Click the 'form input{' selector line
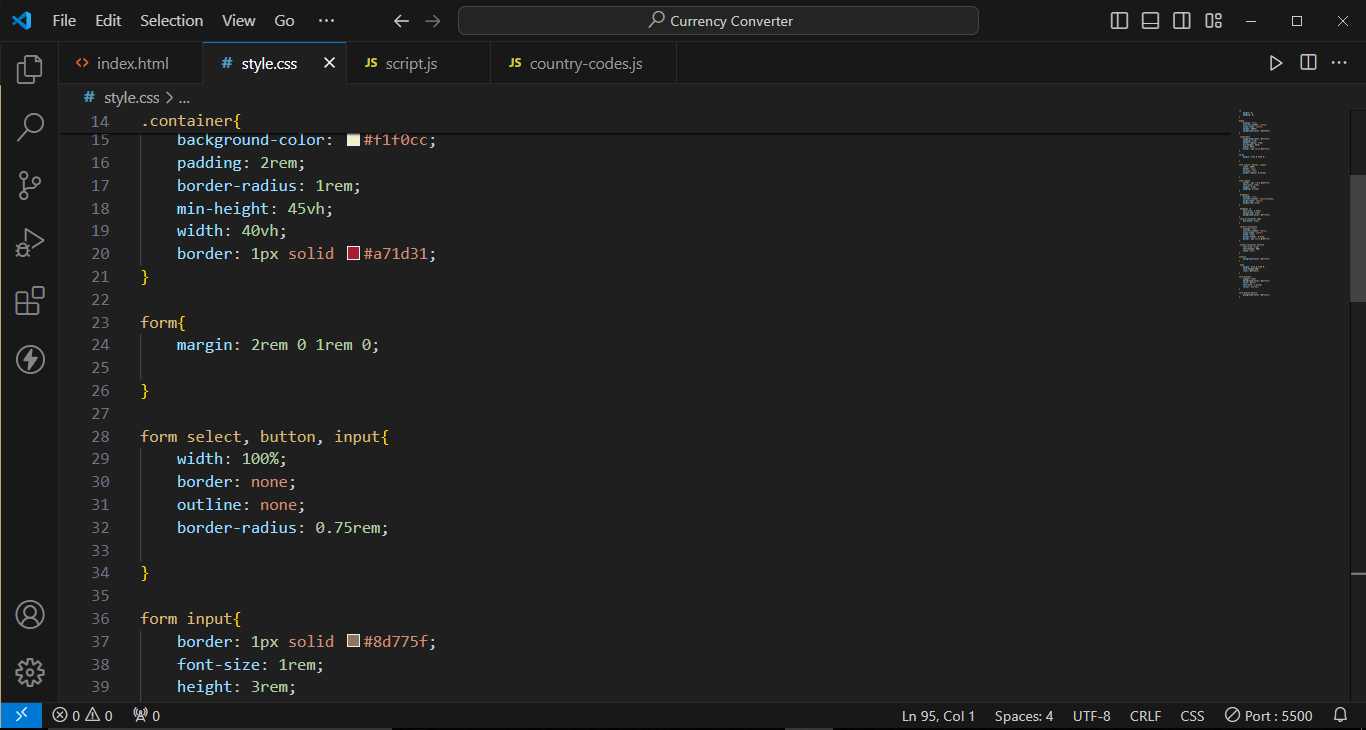This screenshot has width=1366, height=730. (x=191, y=618)
